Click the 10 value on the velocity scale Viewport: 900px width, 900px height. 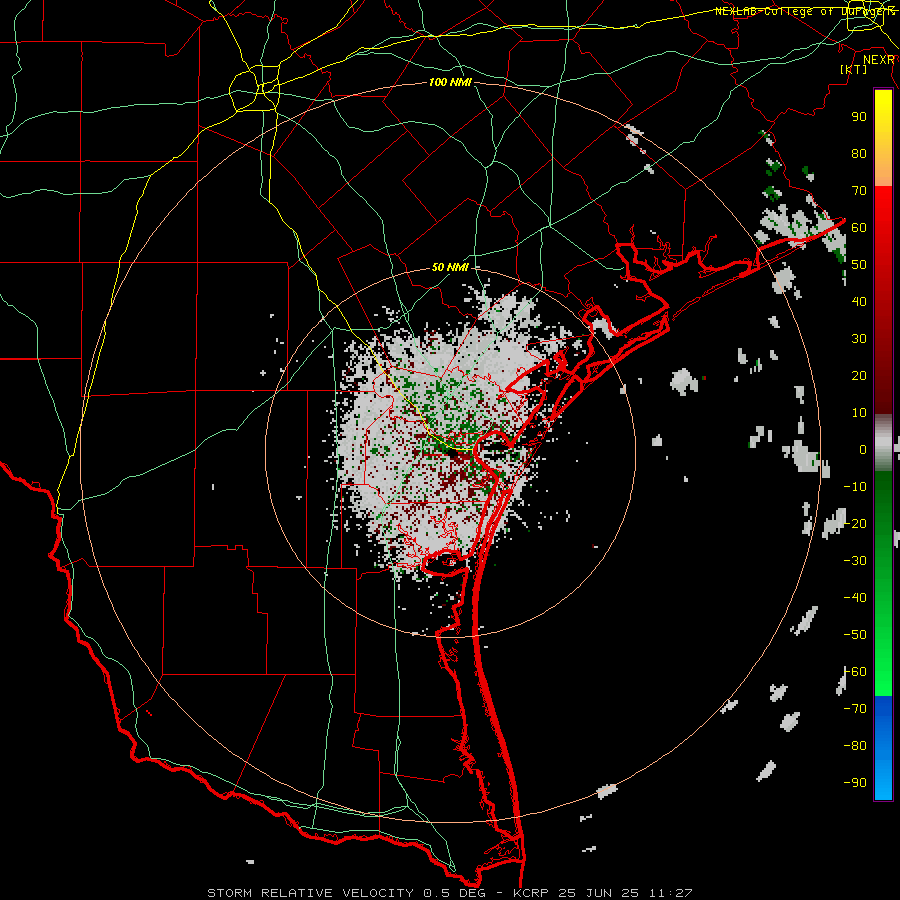(859, 413)
